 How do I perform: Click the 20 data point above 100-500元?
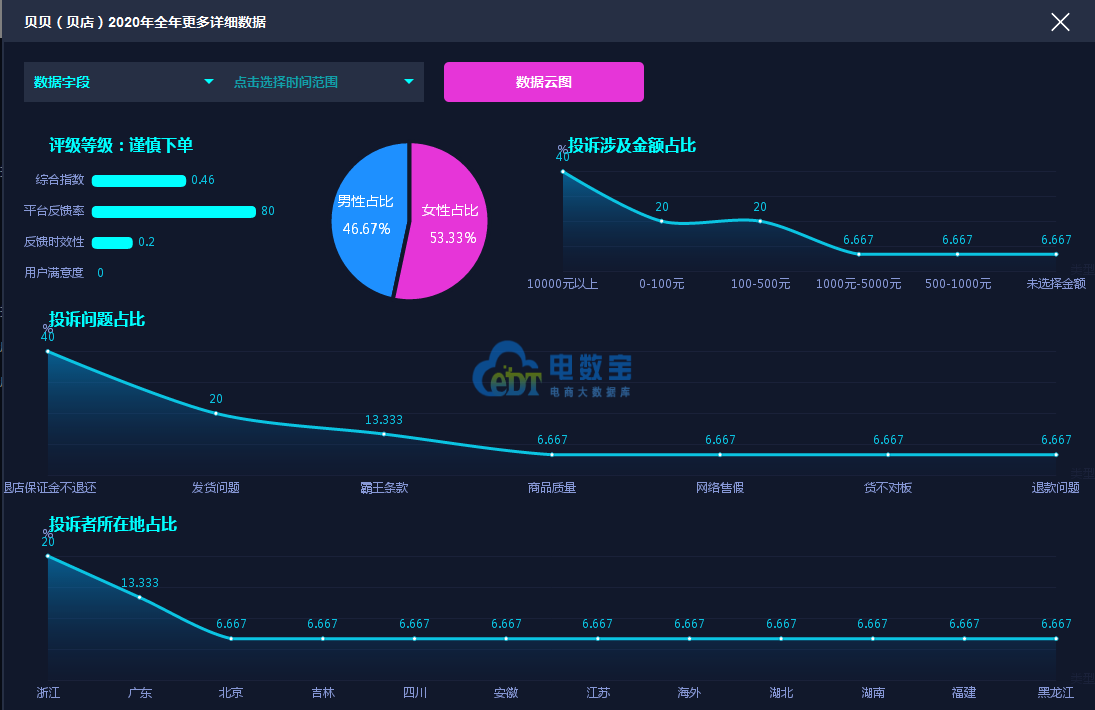click(760, 221)
